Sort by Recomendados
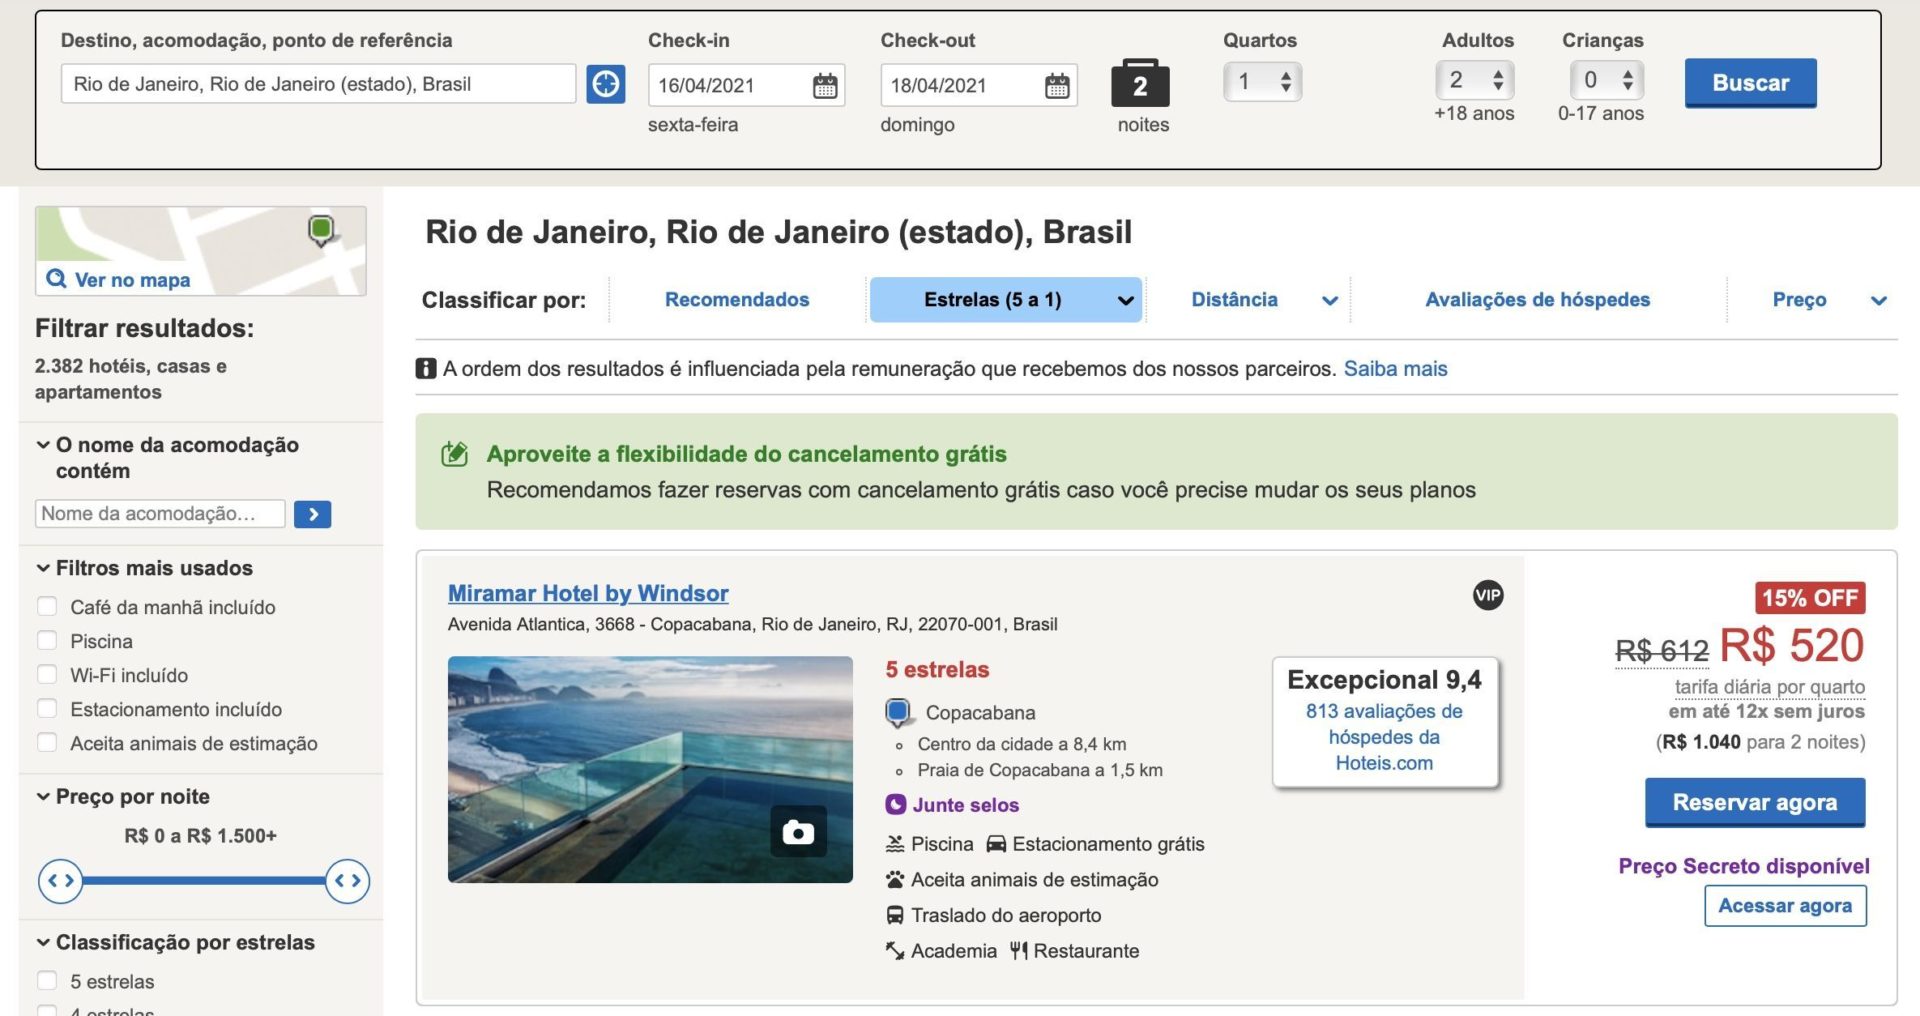 (x=737, y=300)
